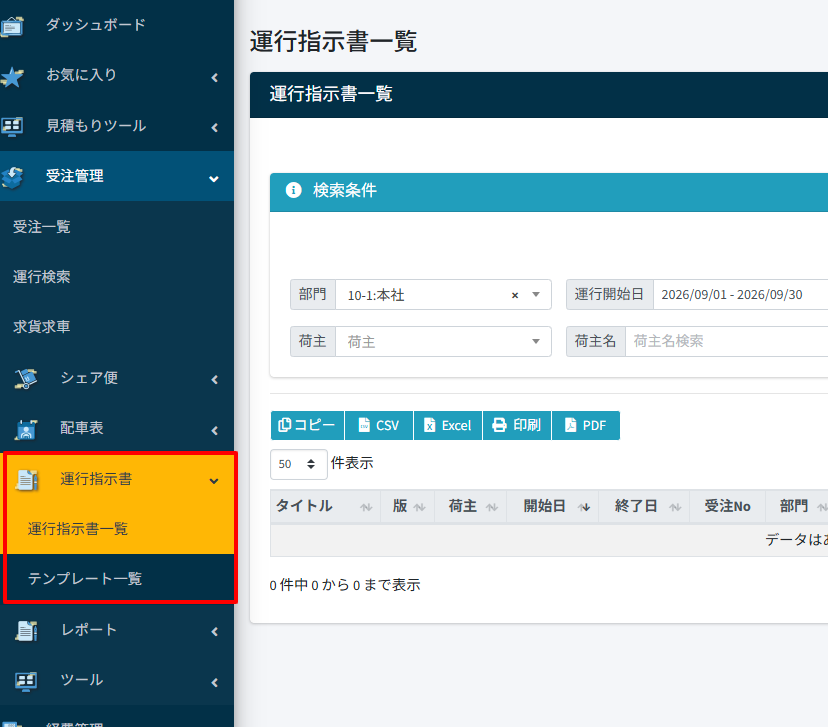Click the 配車表 menu label
Screen dimensions: 828x727
click(82, 428)
